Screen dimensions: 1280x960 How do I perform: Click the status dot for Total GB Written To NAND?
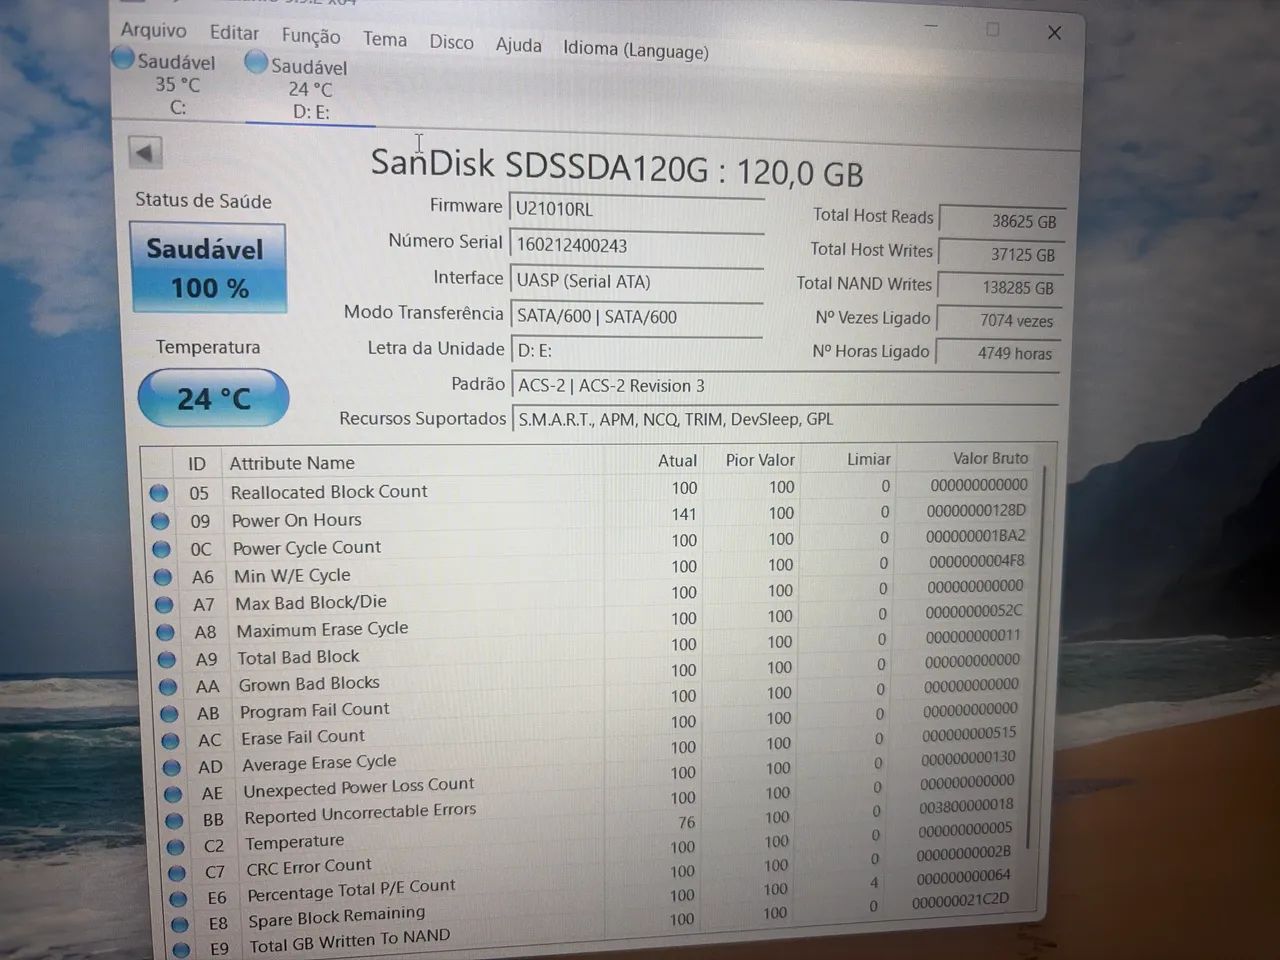tap(181, 950)
